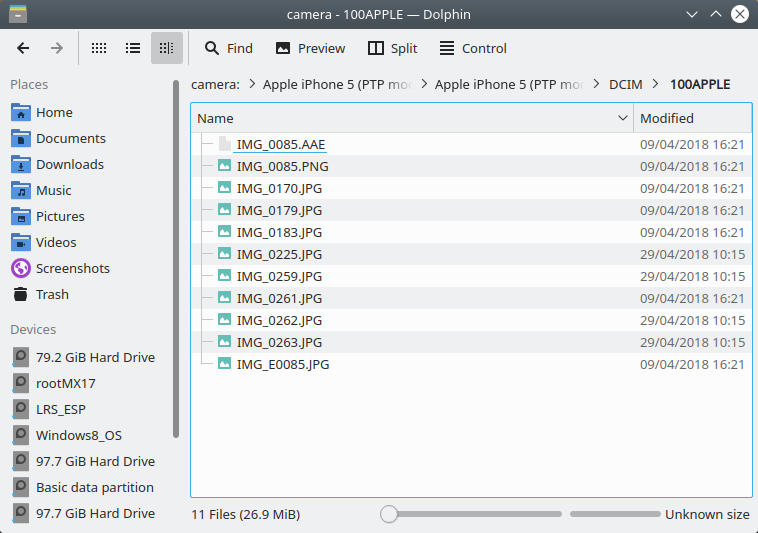Screen dimensions: 758x533
Task: Open the Control menu
Action: pos(472,48)
